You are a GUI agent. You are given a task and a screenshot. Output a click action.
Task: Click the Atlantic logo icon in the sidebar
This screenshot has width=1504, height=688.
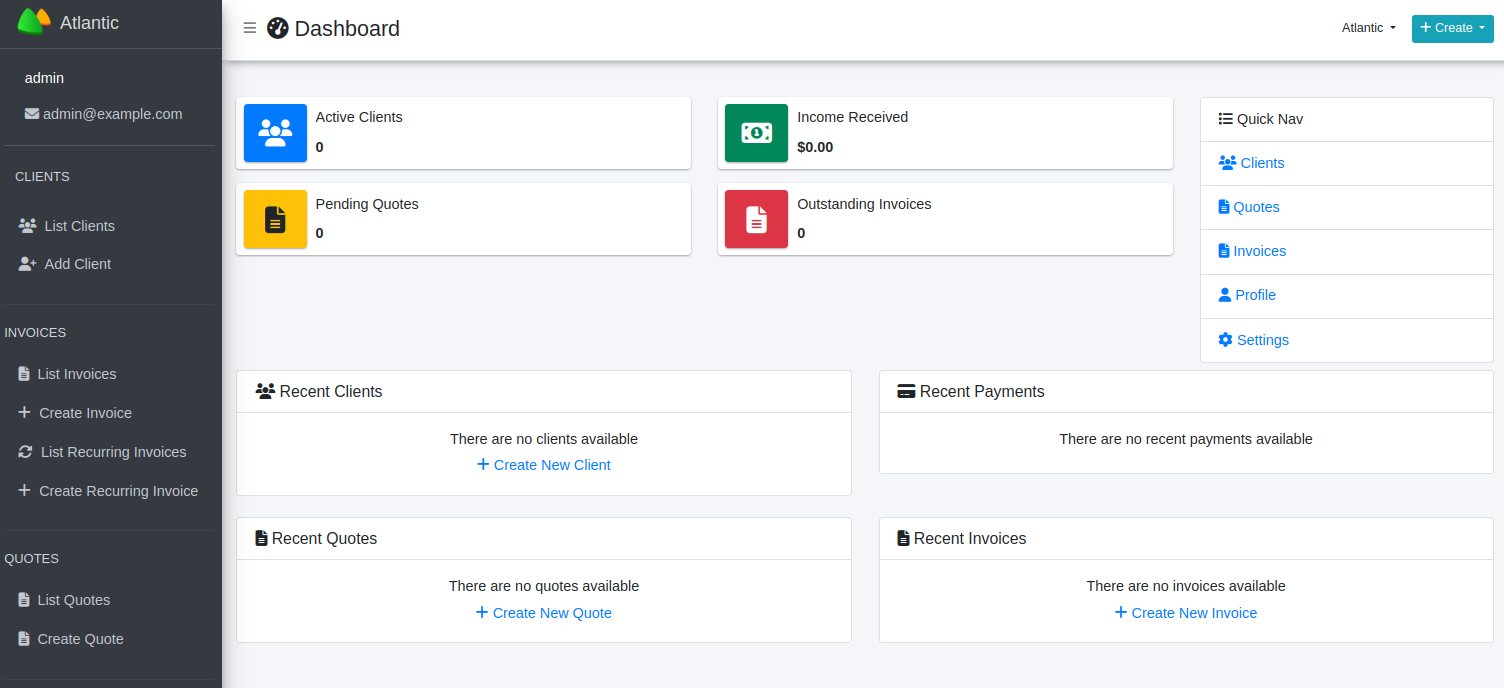[34, 22]
